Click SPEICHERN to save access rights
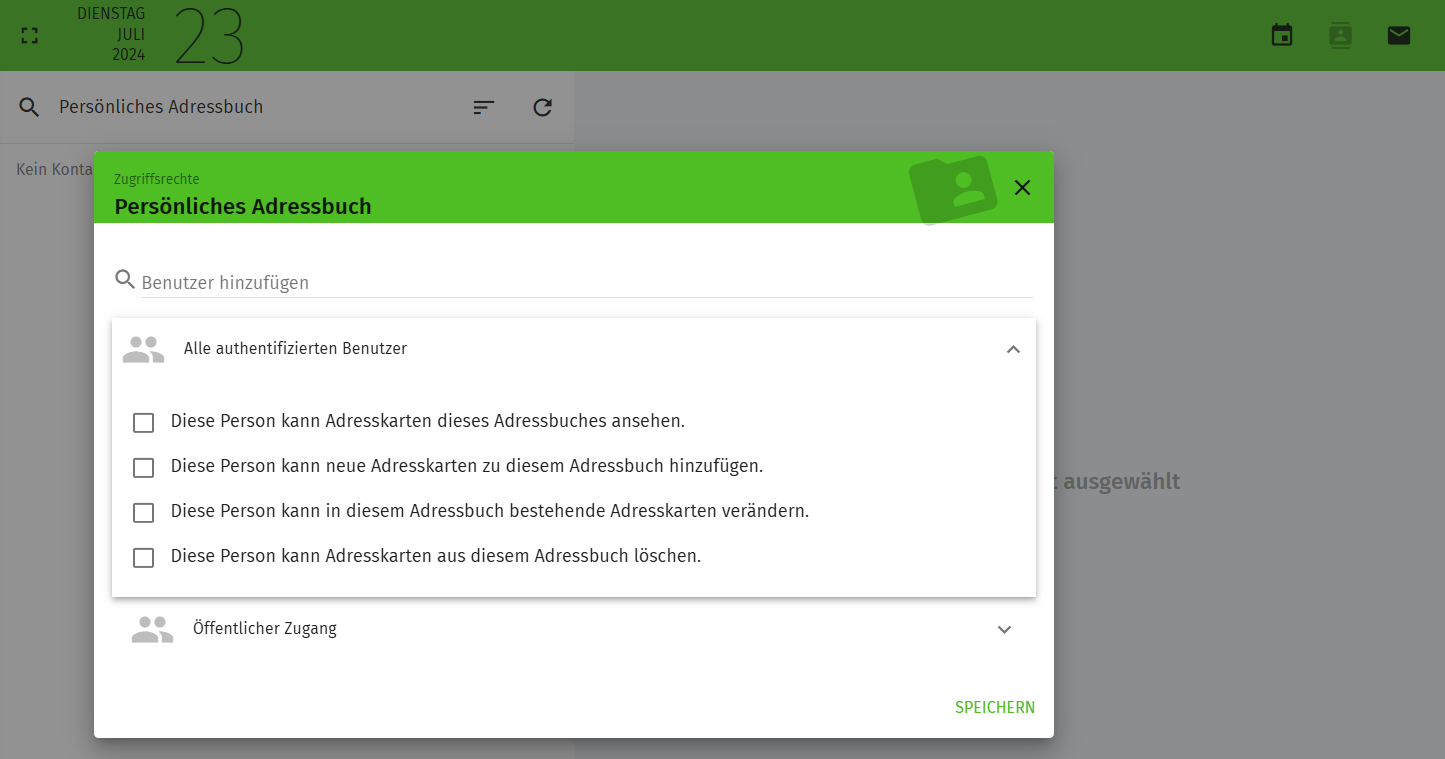The height and width of the screenshot is (759, 1445). (995, 707)
